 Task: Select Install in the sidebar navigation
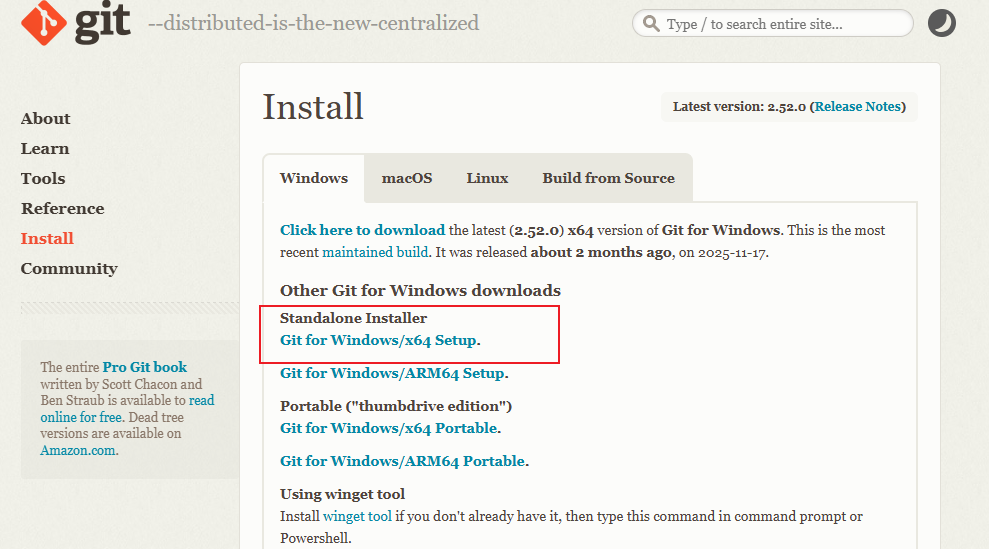coord(47,239)
